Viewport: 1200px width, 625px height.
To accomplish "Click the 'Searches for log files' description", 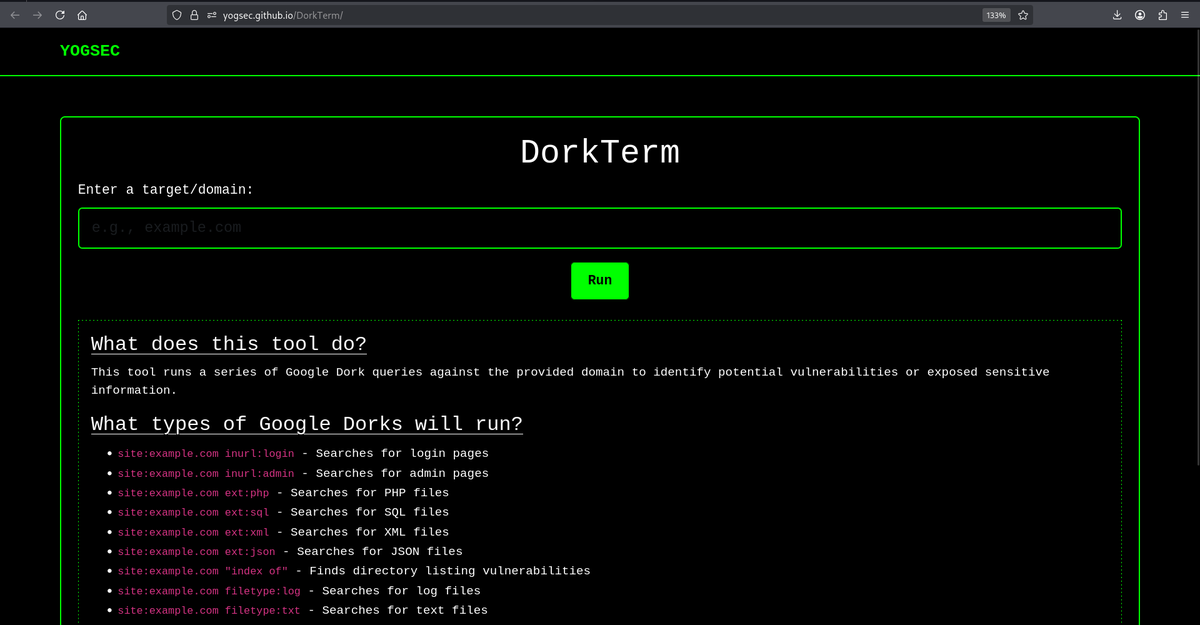I will click(x=402, y=591).
